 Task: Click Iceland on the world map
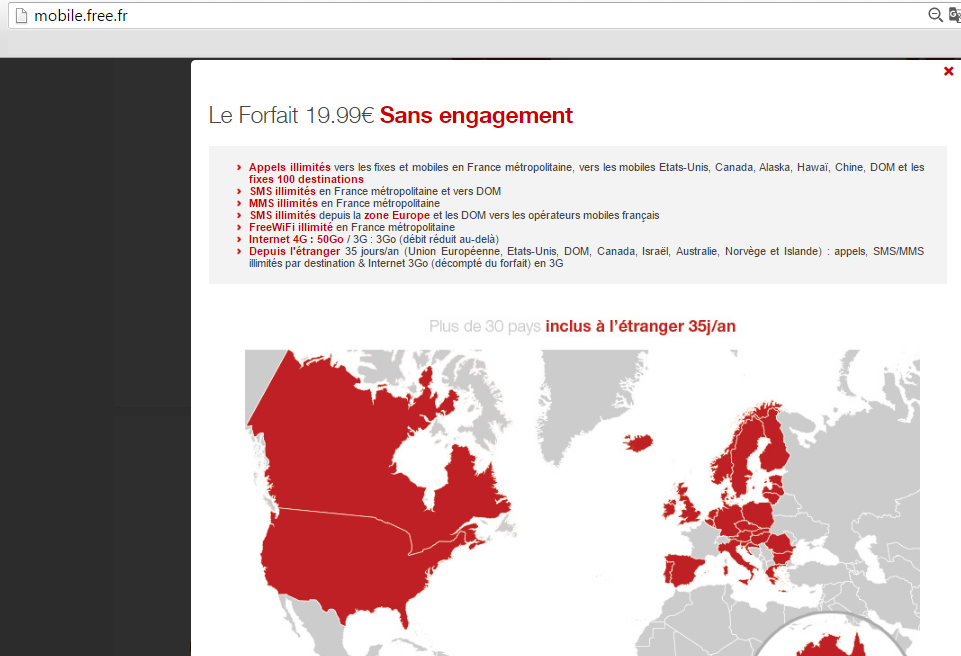click(638, 442)
